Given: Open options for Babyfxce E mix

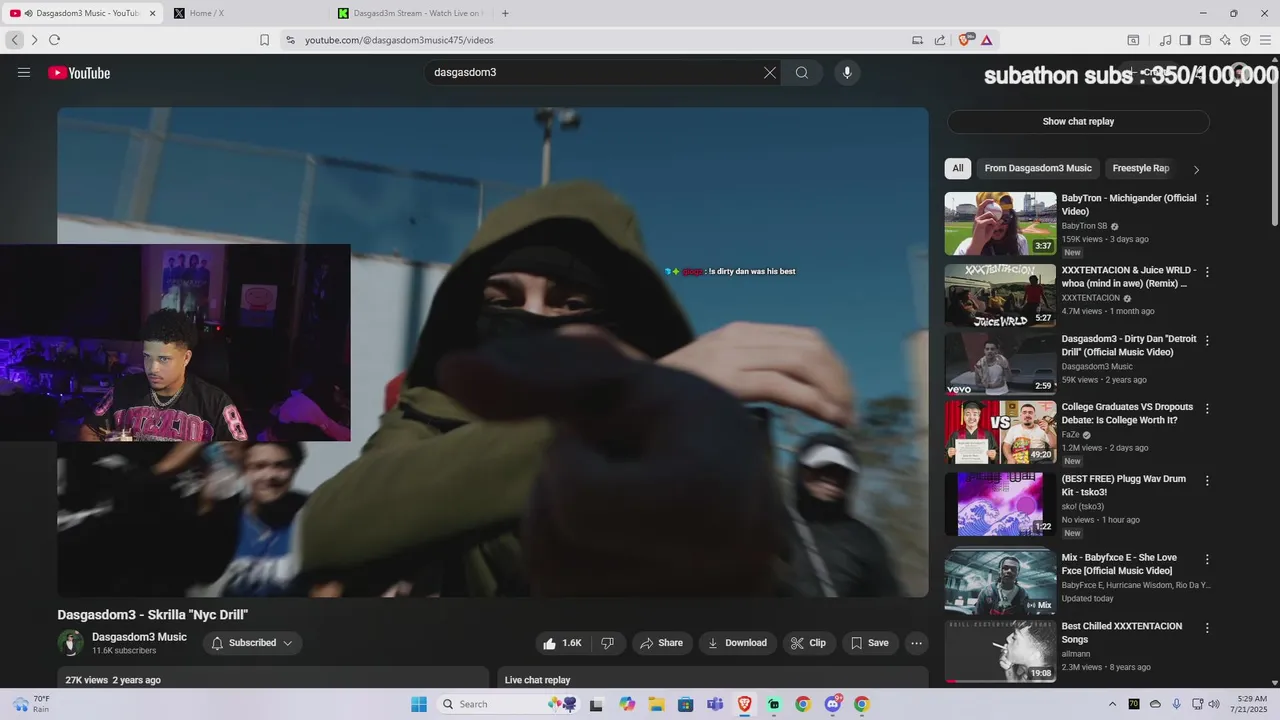Looking at the screenshot, I should coord(1207,559).
